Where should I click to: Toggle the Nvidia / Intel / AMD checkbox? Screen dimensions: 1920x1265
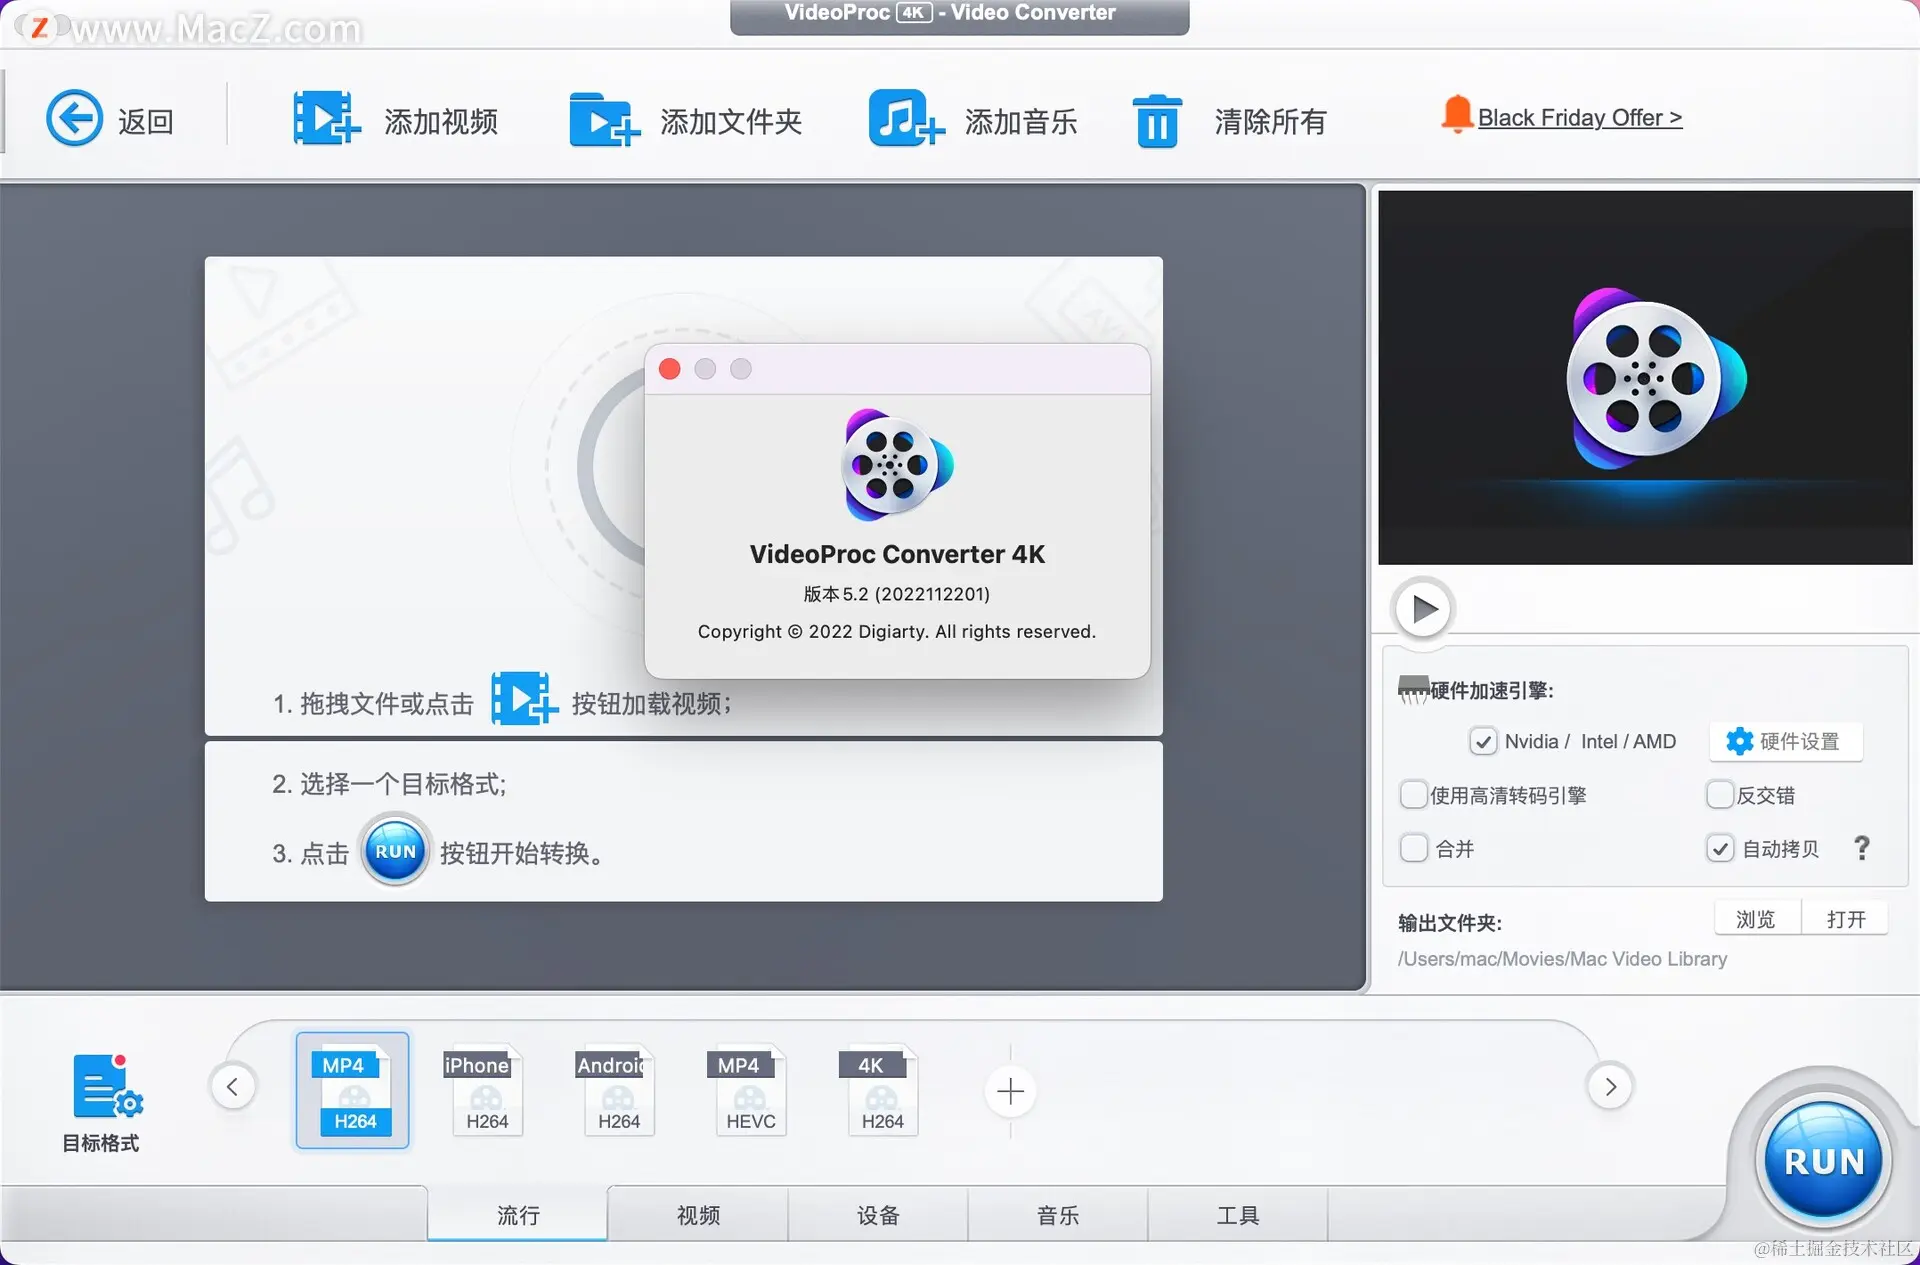1483,742
